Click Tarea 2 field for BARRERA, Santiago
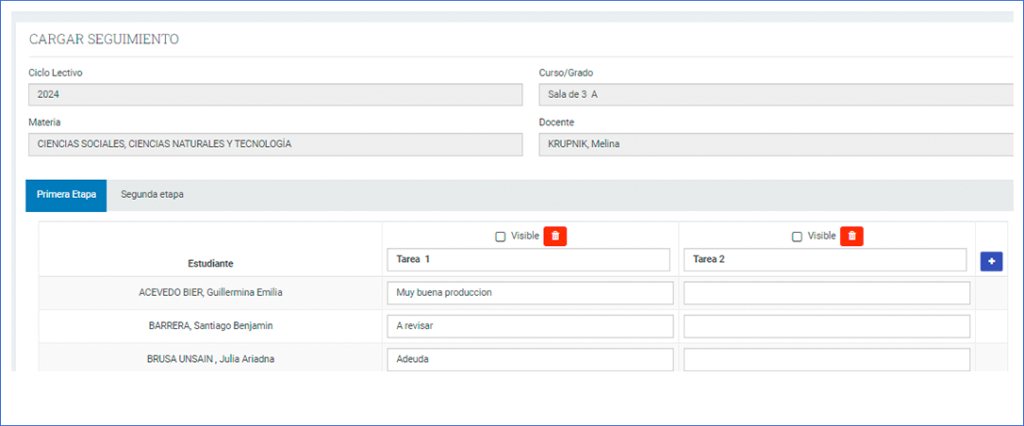1024x426 pixels. tap(826, 326)
